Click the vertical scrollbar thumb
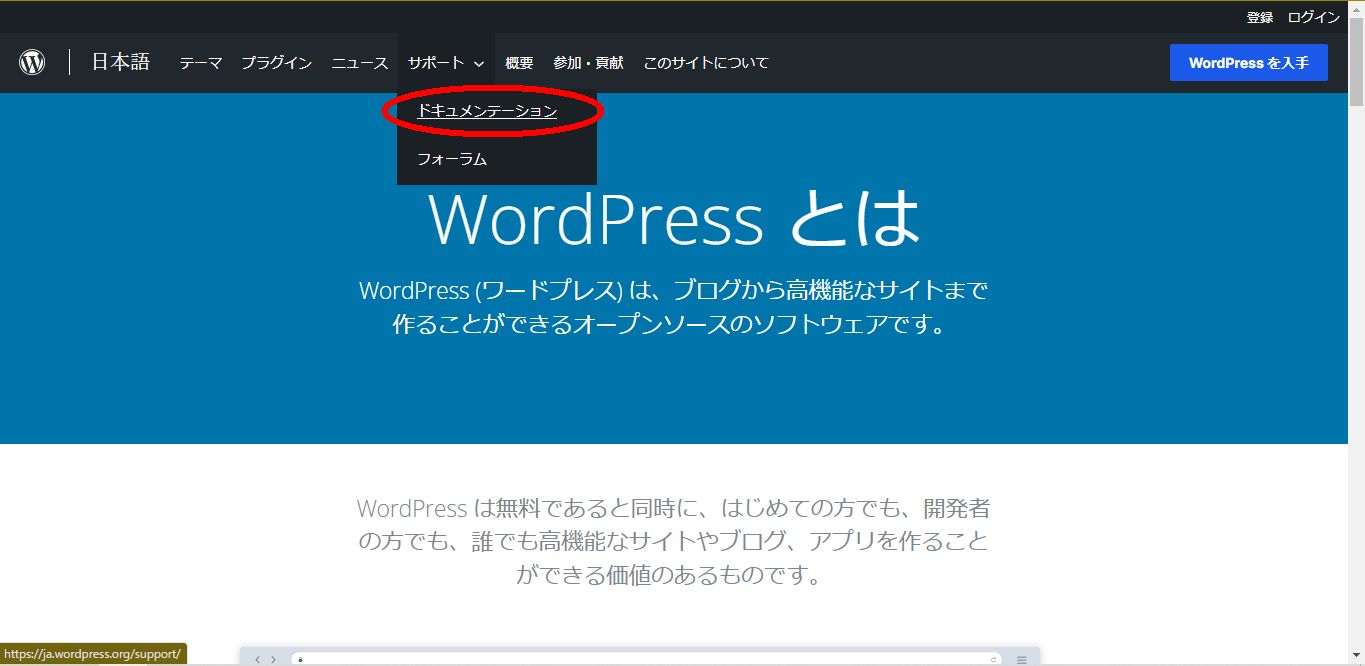The width and height of the screenshot is (1365, 666). (x=1356, y=60)
